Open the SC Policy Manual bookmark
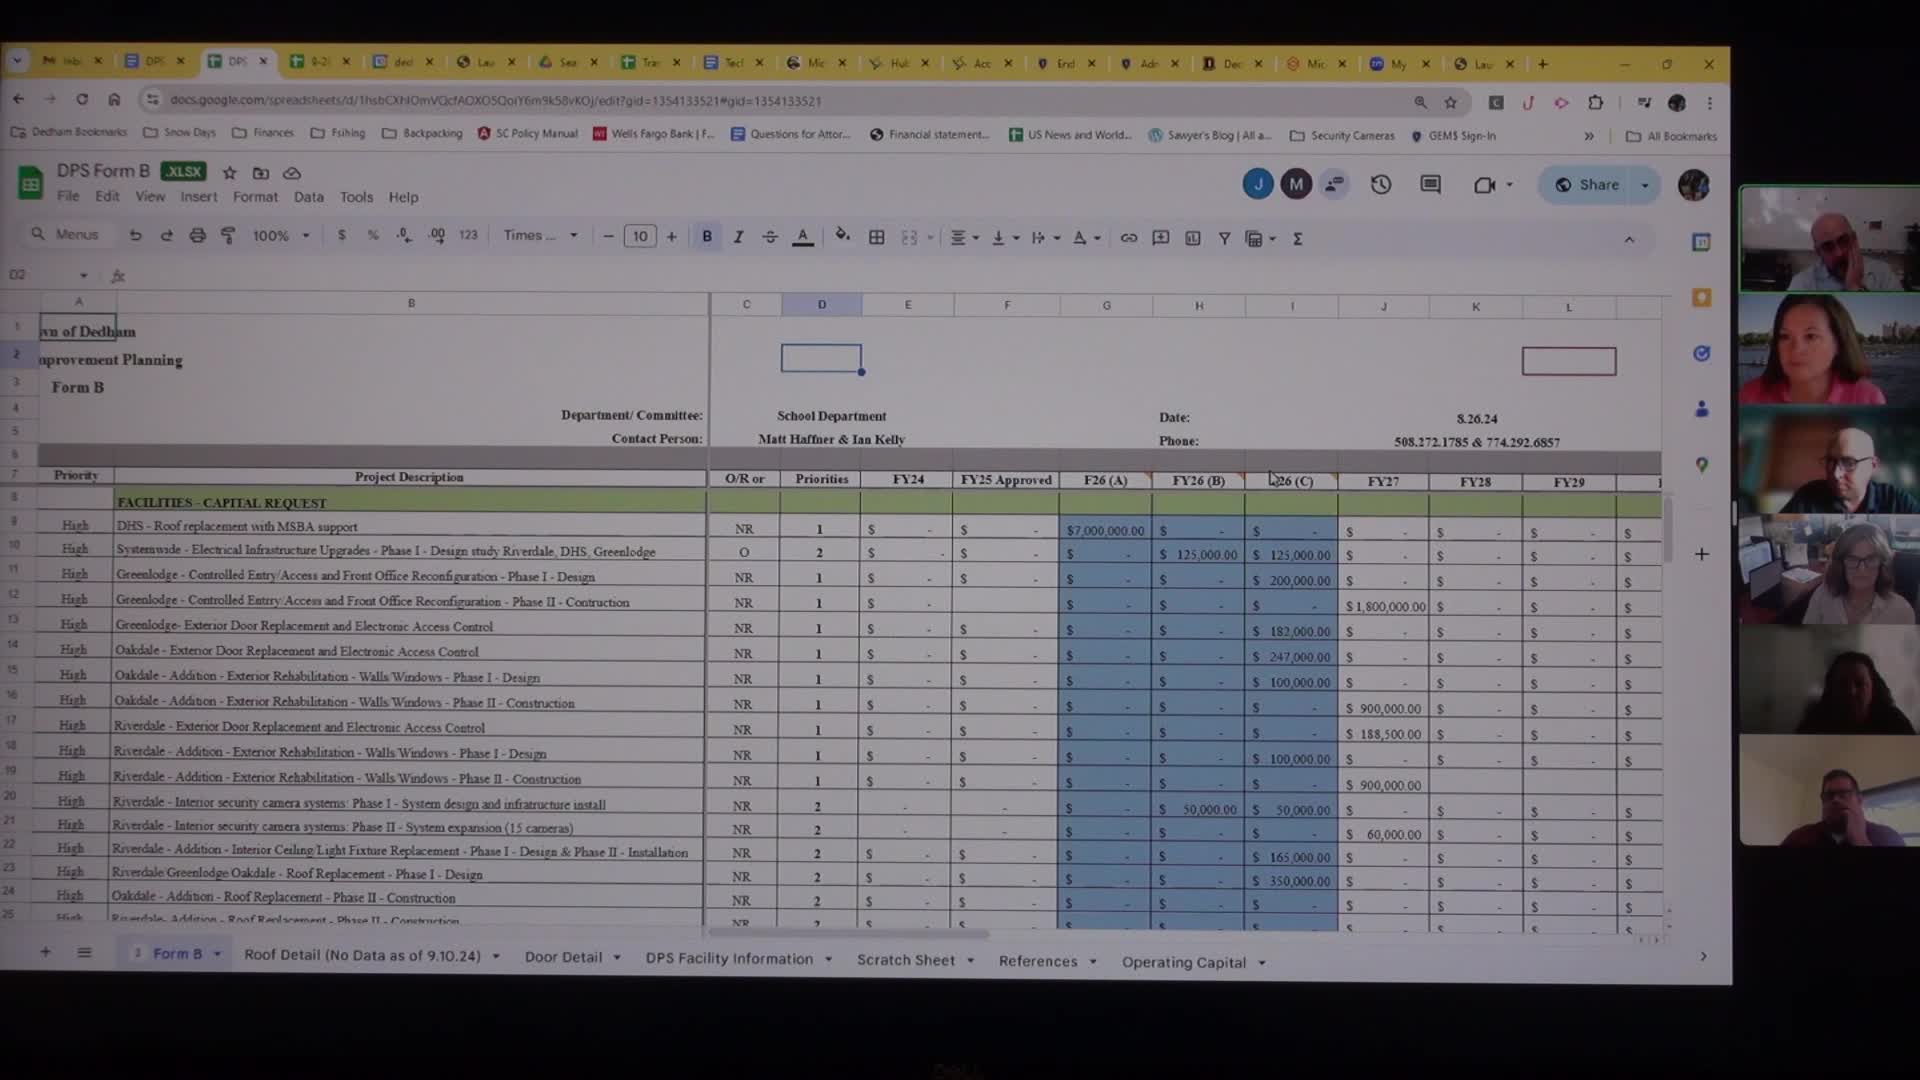1920x1080 pixels. coord(528,133)
